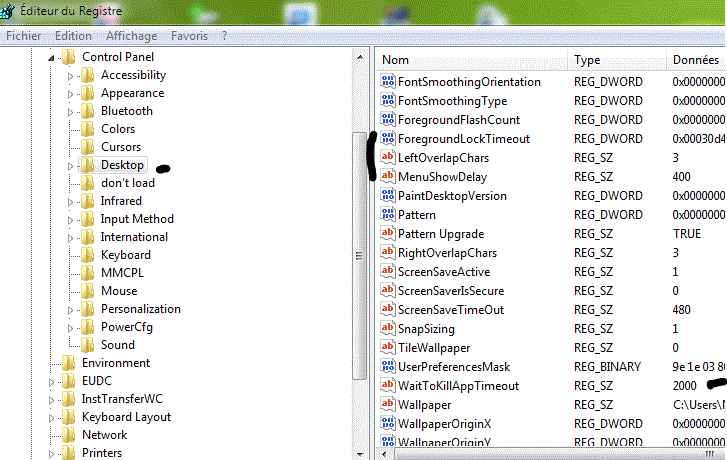The width and height of the screenshot is (727, 460).
Task: Click the Registry Editor title bar icon
Action: coord(6,11)
